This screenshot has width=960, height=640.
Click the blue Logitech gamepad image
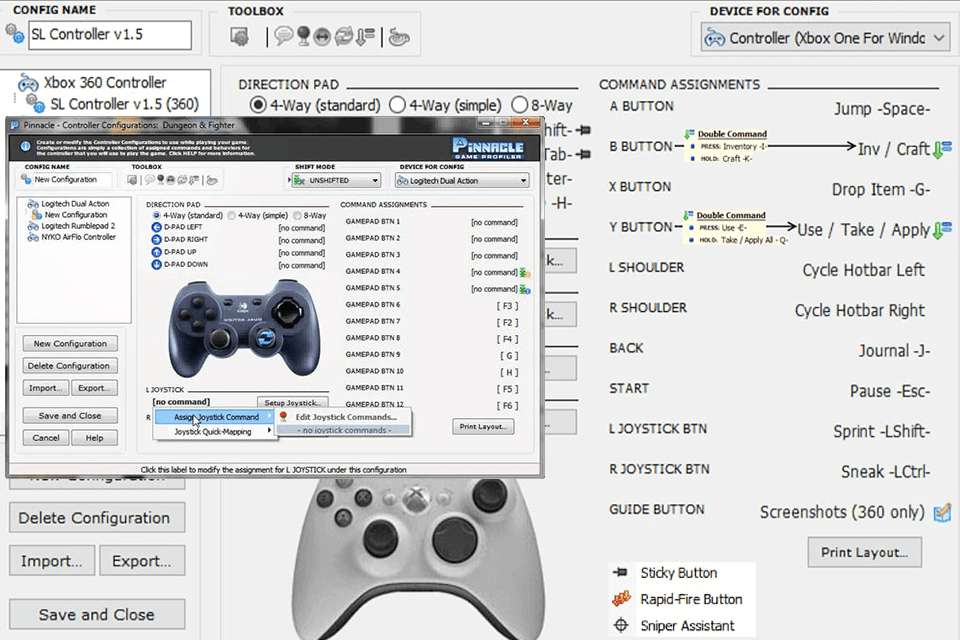[244, 328]
